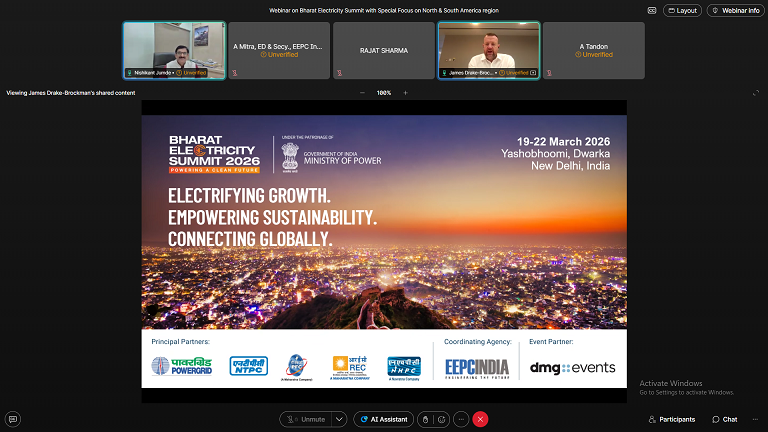Click the fullscreen expand icon for shared content
This screenshot has width=768, height=432.
[755, 93]
